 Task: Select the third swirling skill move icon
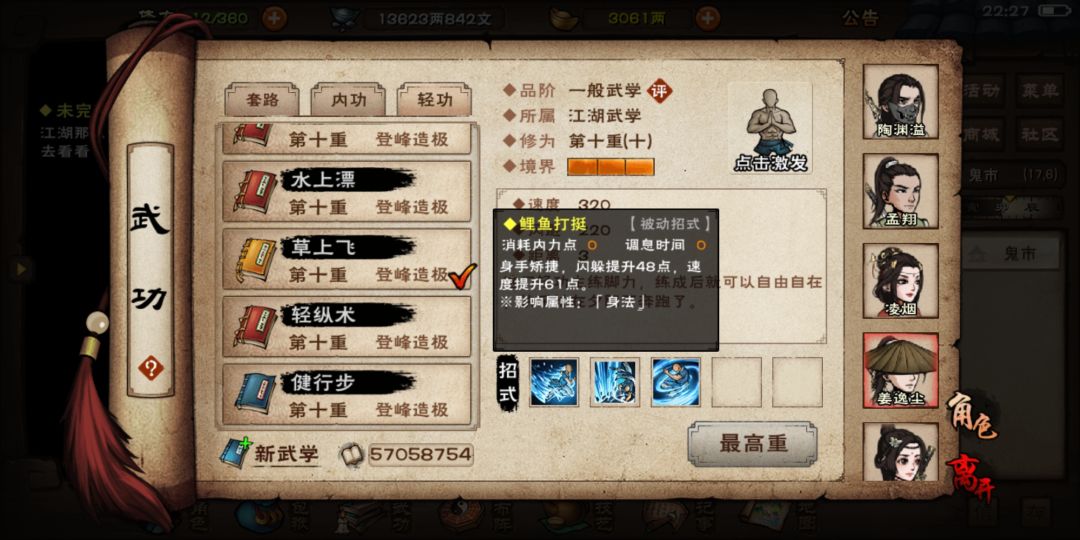coord(676,382)
